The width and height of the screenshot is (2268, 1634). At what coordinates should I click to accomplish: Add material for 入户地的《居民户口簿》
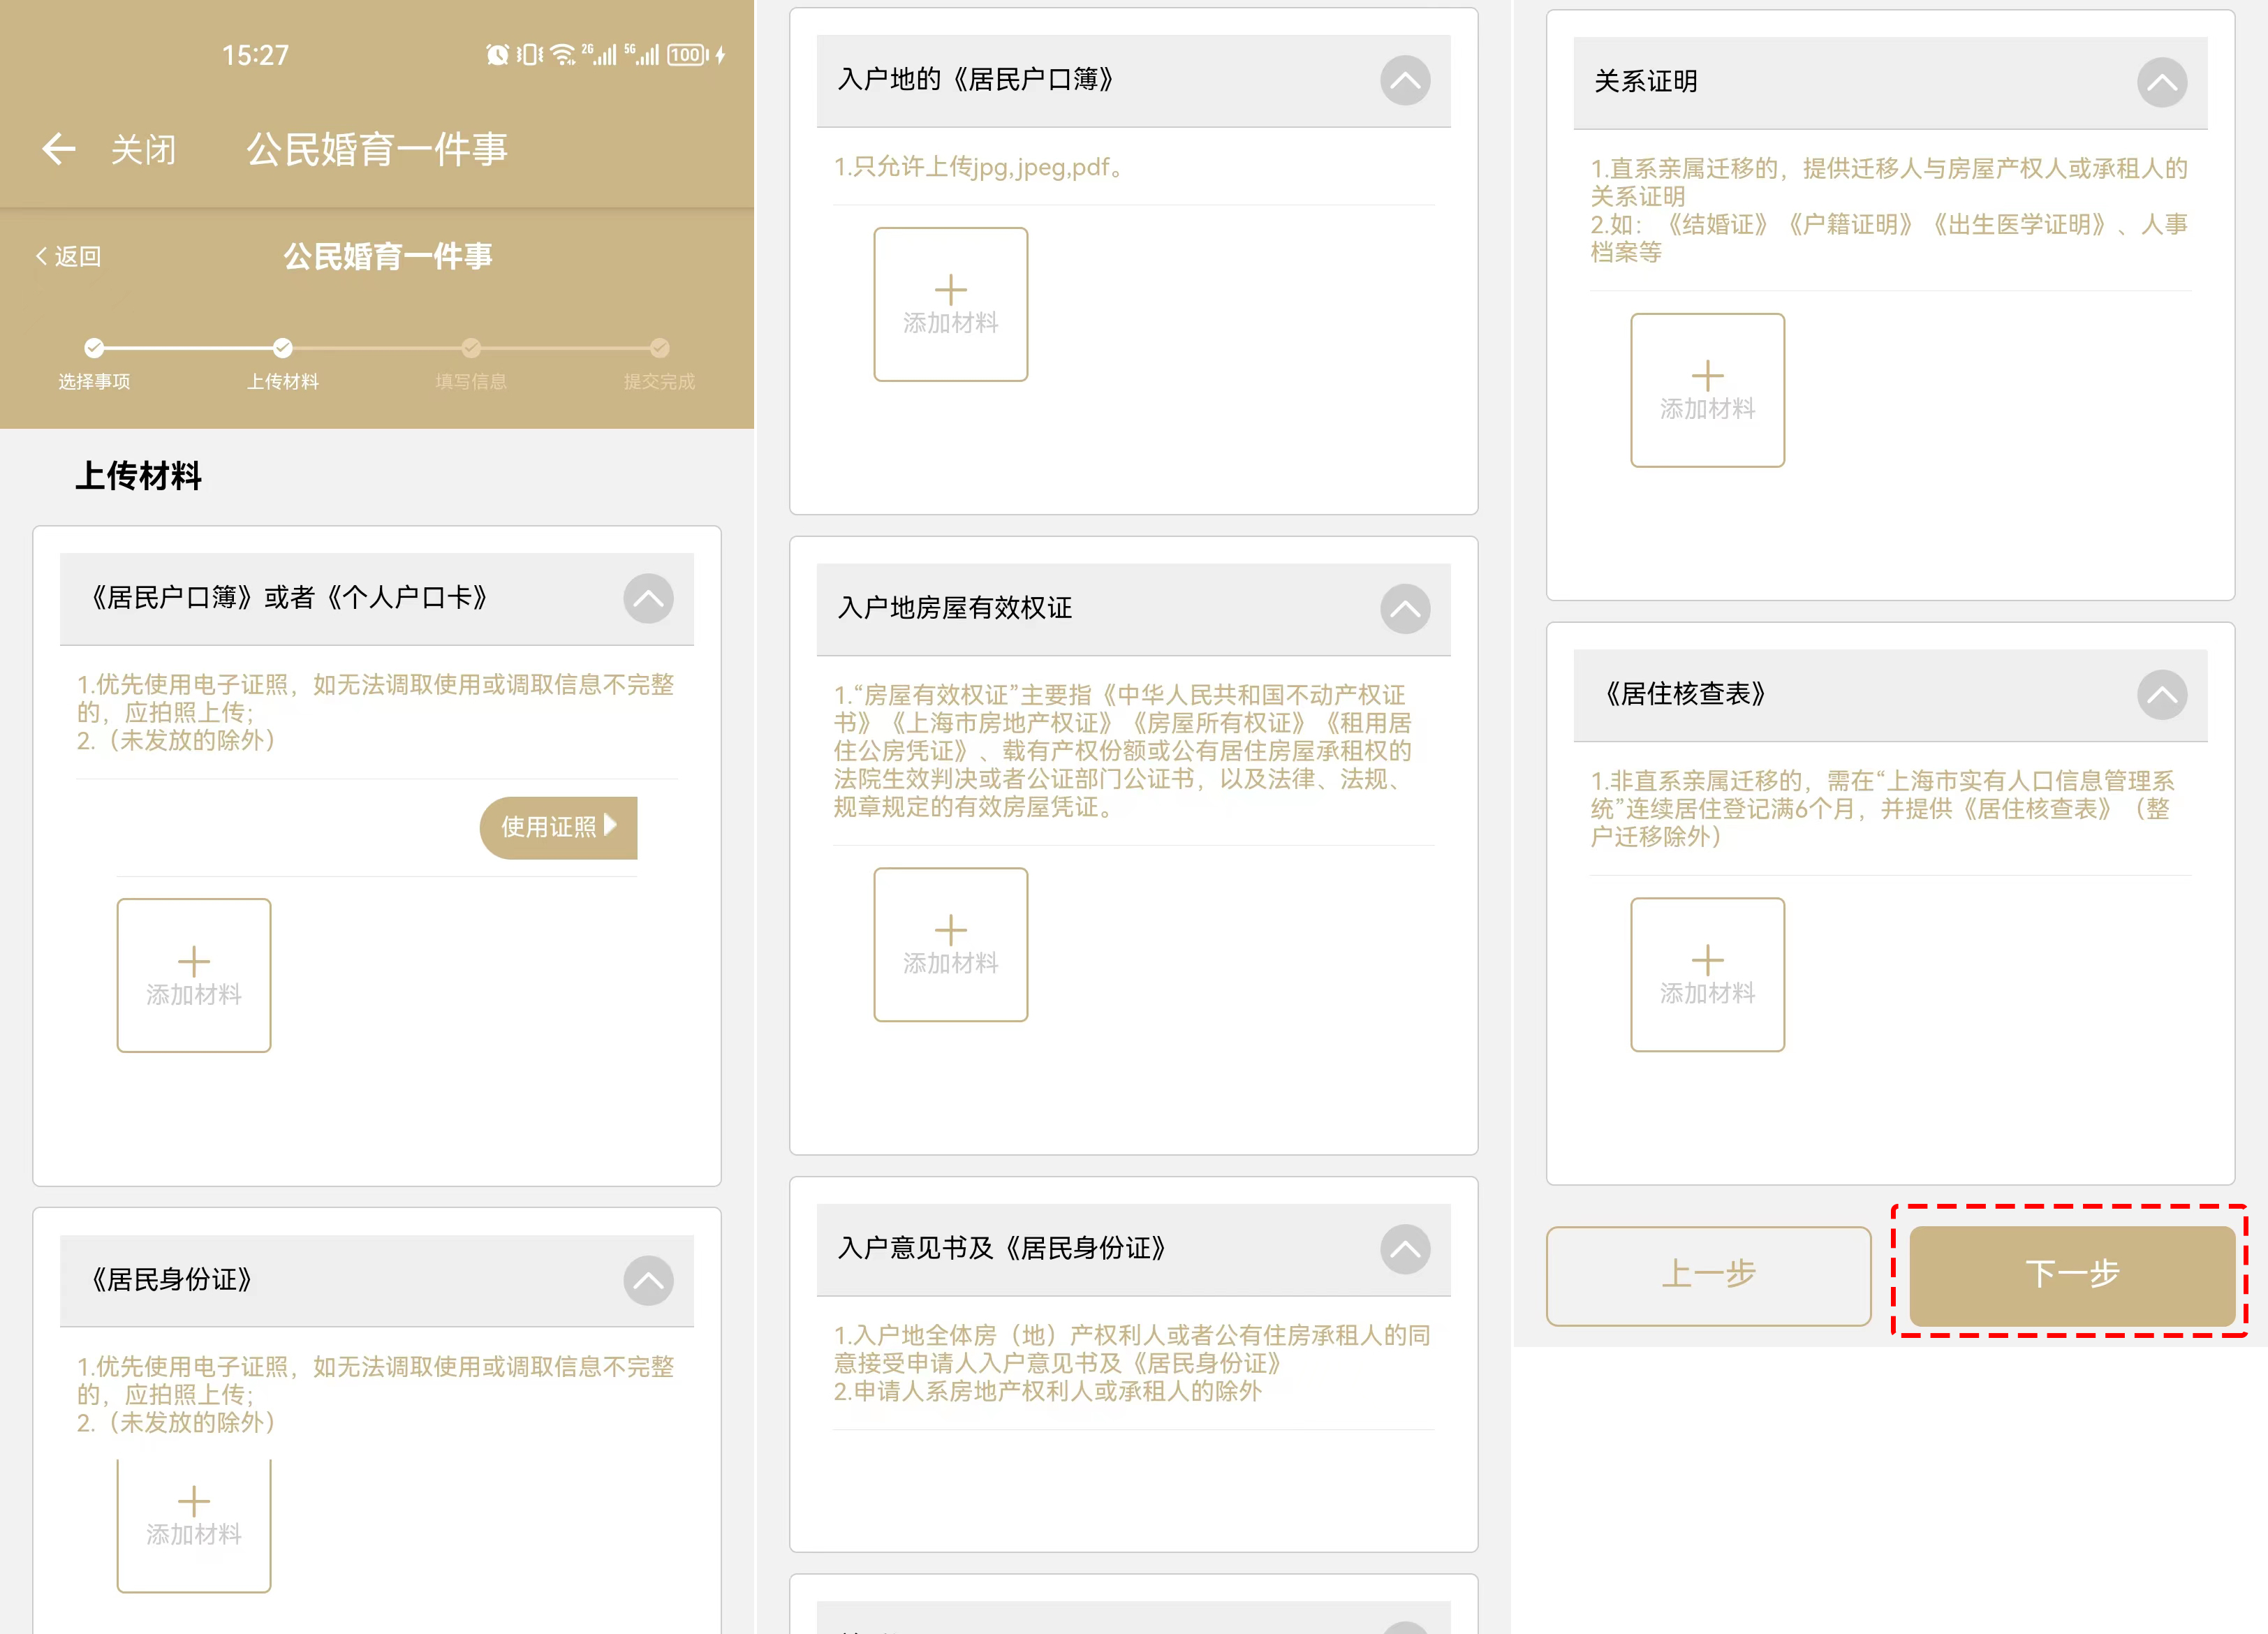[950, 304]
